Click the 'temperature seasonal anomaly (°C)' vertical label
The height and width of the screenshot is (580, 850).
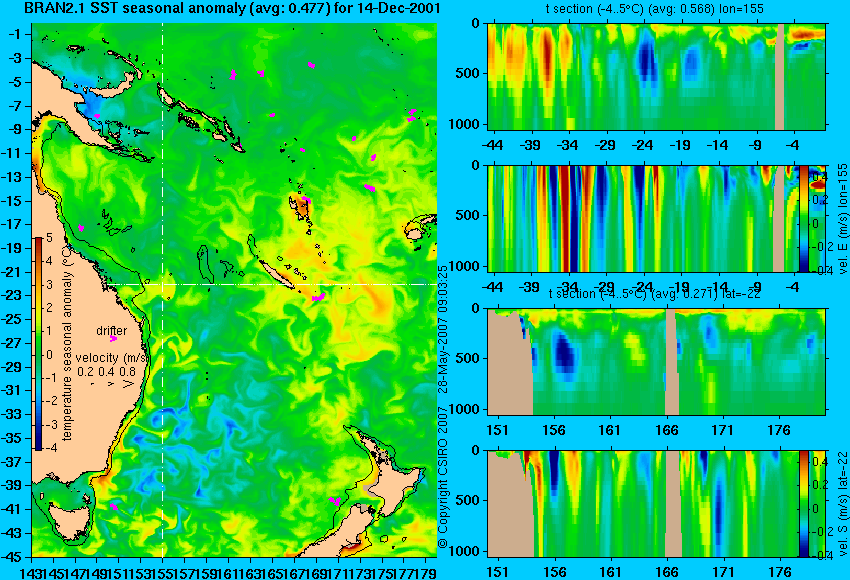point(67,343)
